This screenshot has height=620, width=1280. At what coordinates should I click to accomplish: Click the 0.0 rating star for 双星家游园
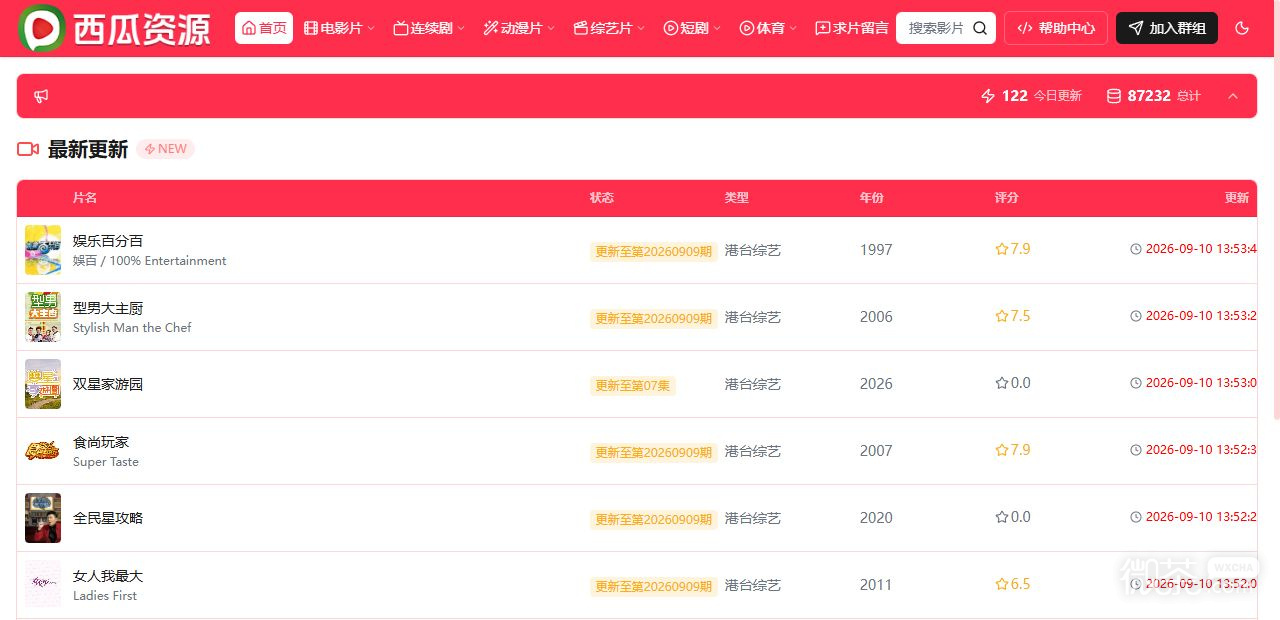[1002, 383]
